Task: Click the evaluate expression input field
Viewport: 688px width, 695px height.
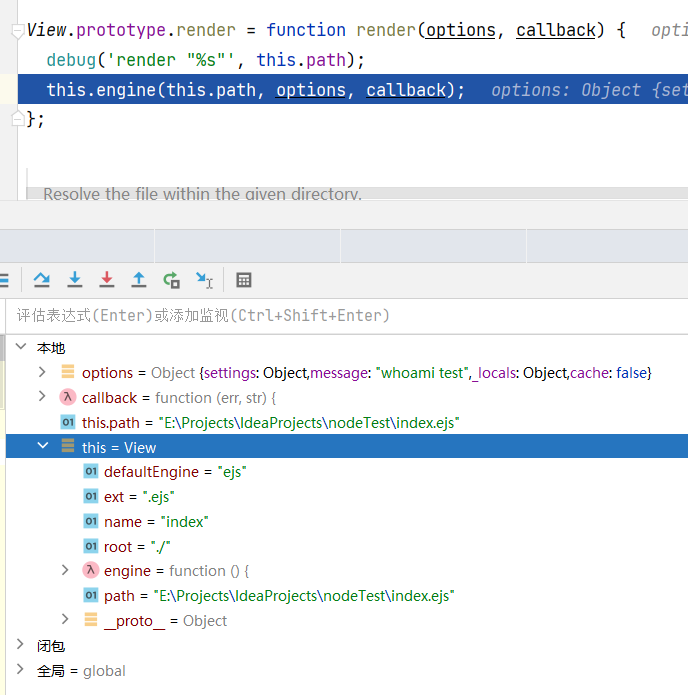Action: tap(347, 316)
